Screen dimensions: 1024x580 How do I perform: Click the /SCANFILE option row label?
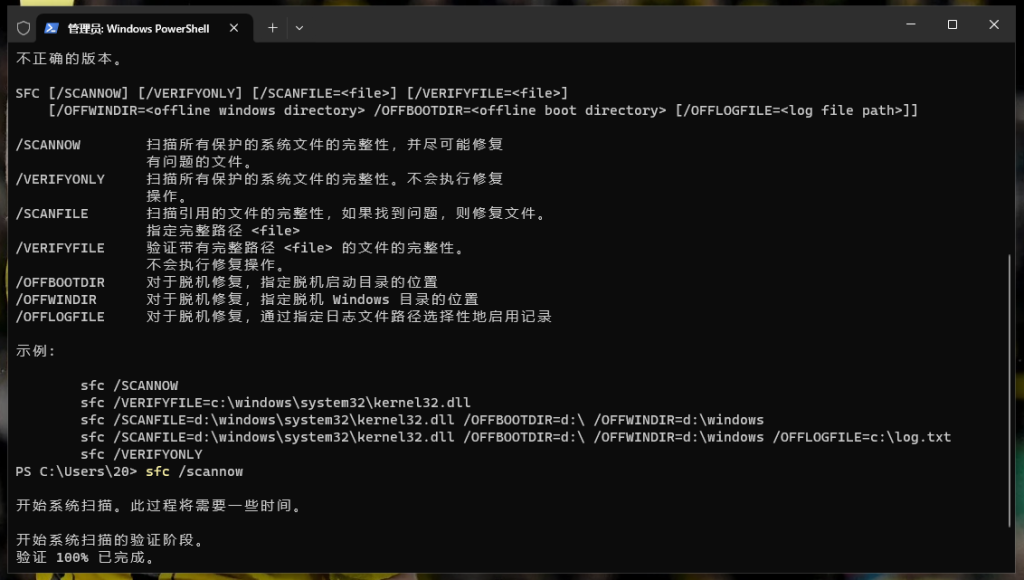point(52,214)
